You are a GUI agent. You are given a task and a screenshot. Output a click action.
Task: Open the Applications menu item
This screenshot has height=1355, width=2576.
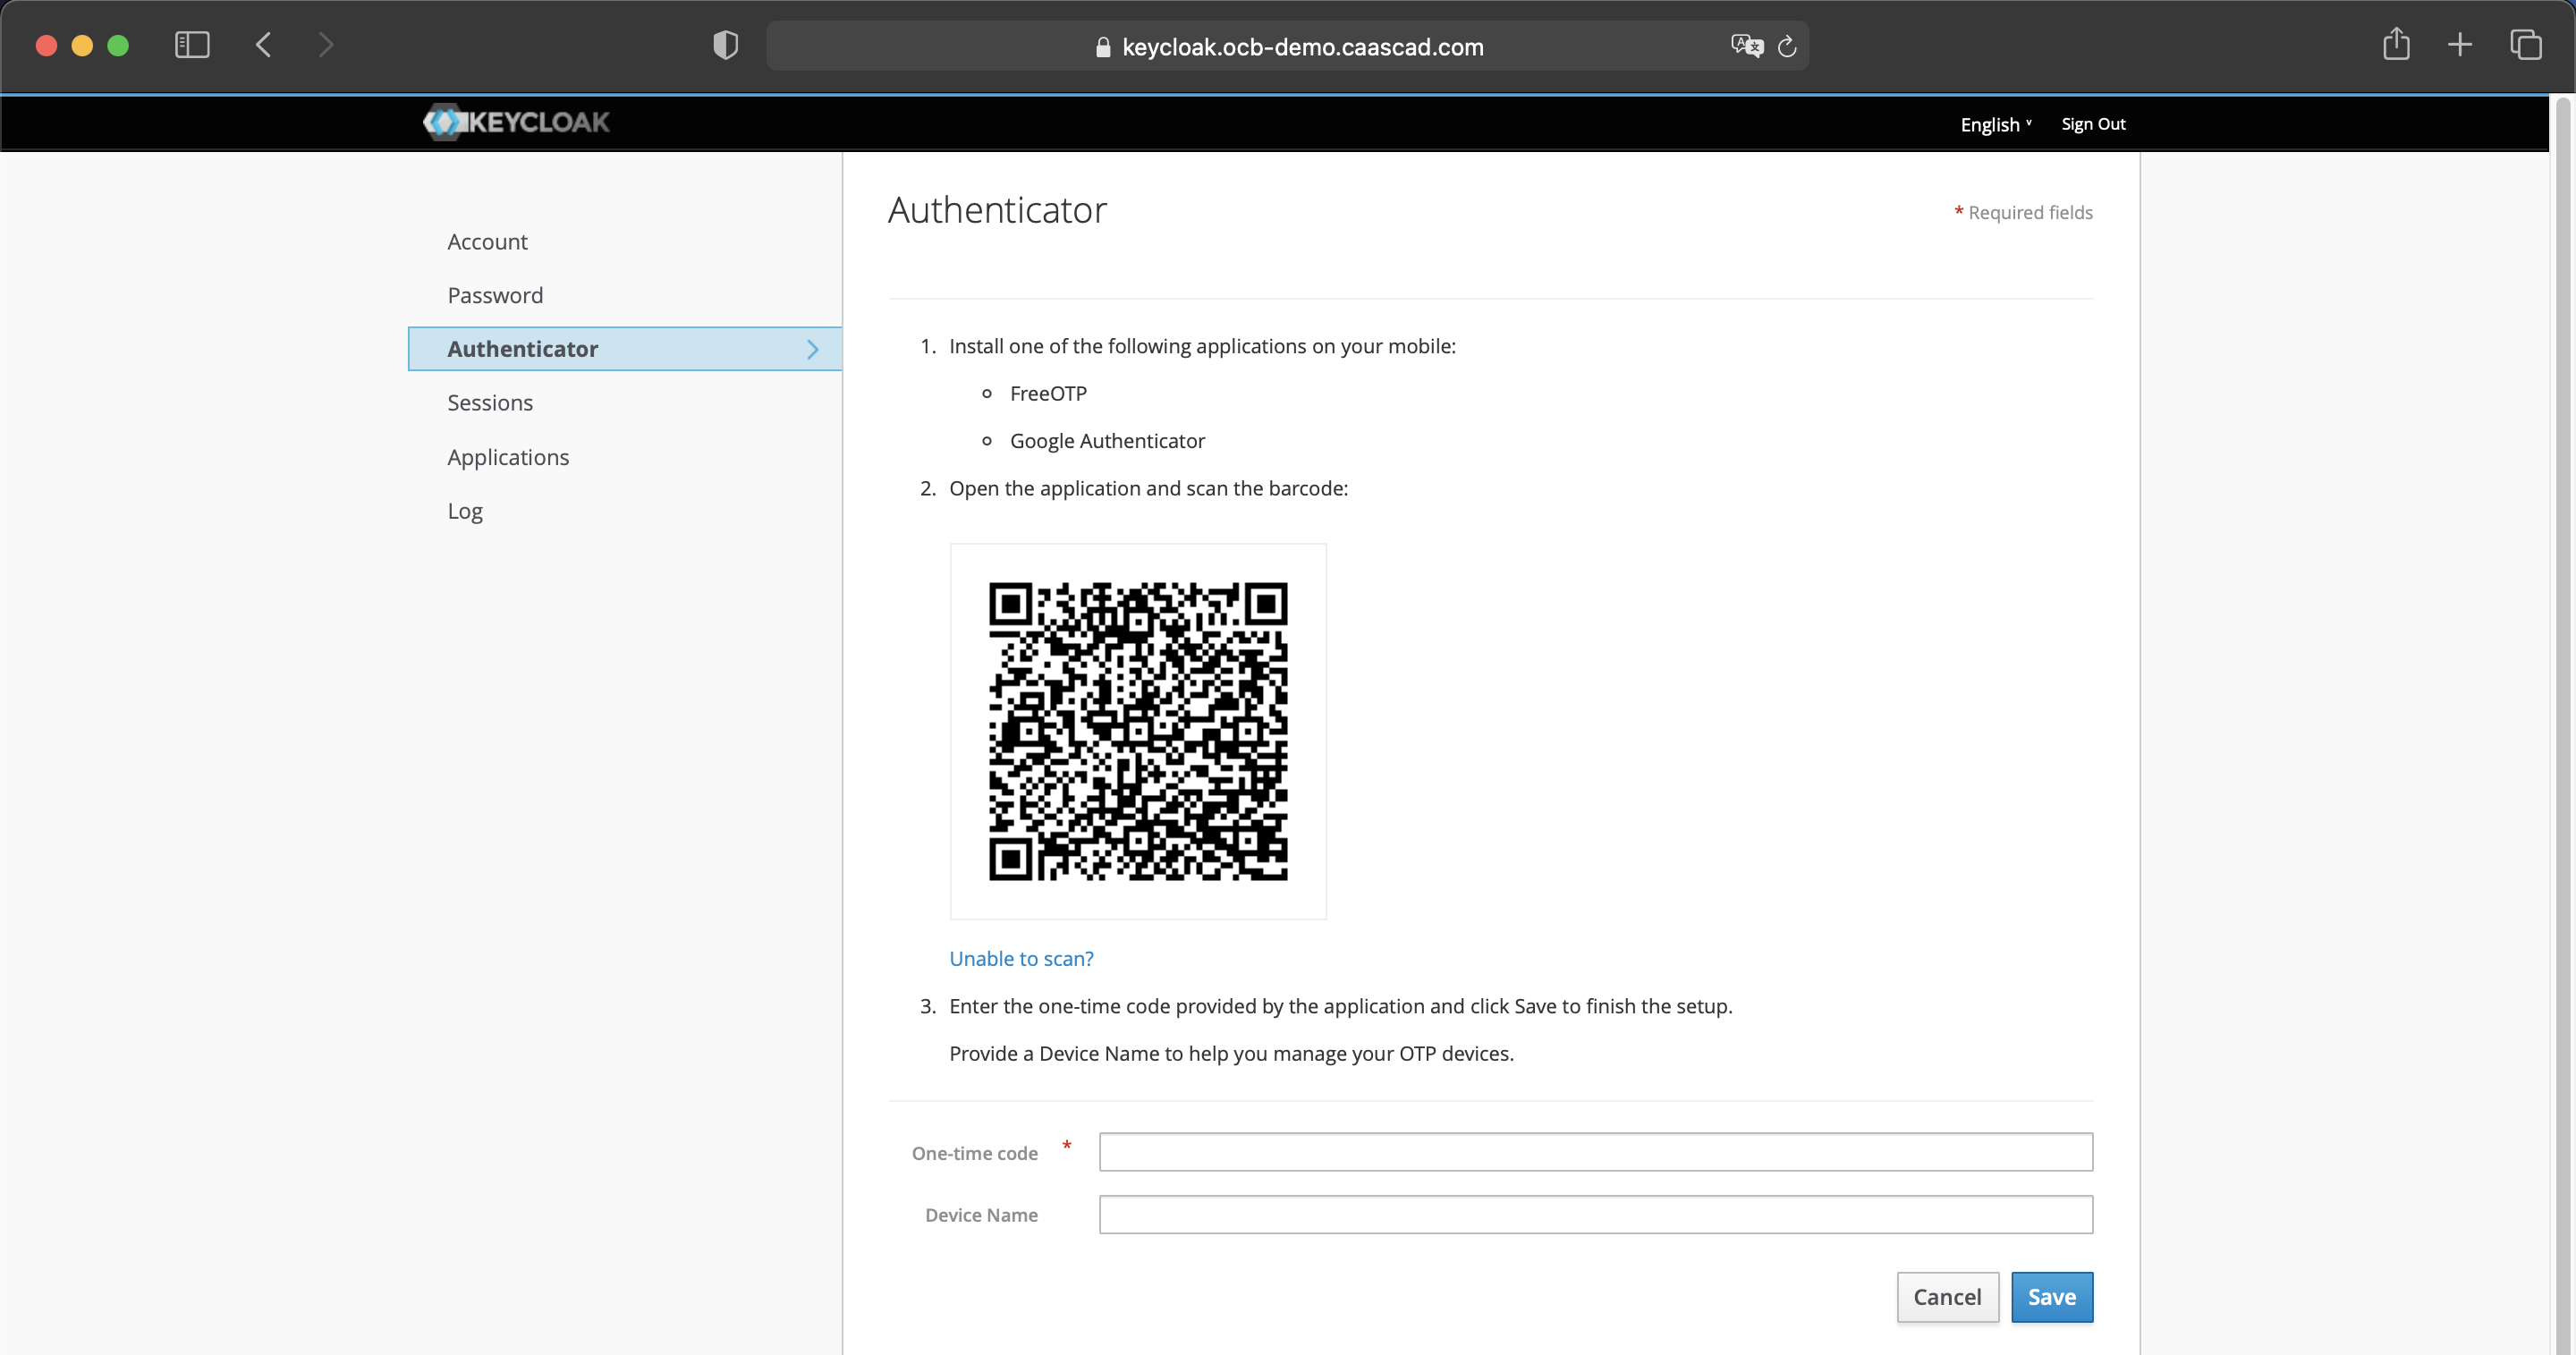pos(508,457)
